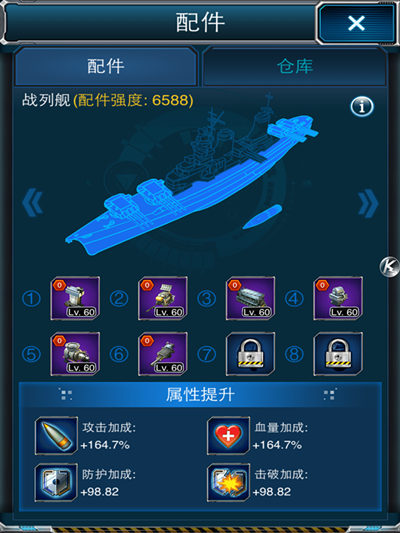Open accessory slot 4 armor module

pos(338,298)
